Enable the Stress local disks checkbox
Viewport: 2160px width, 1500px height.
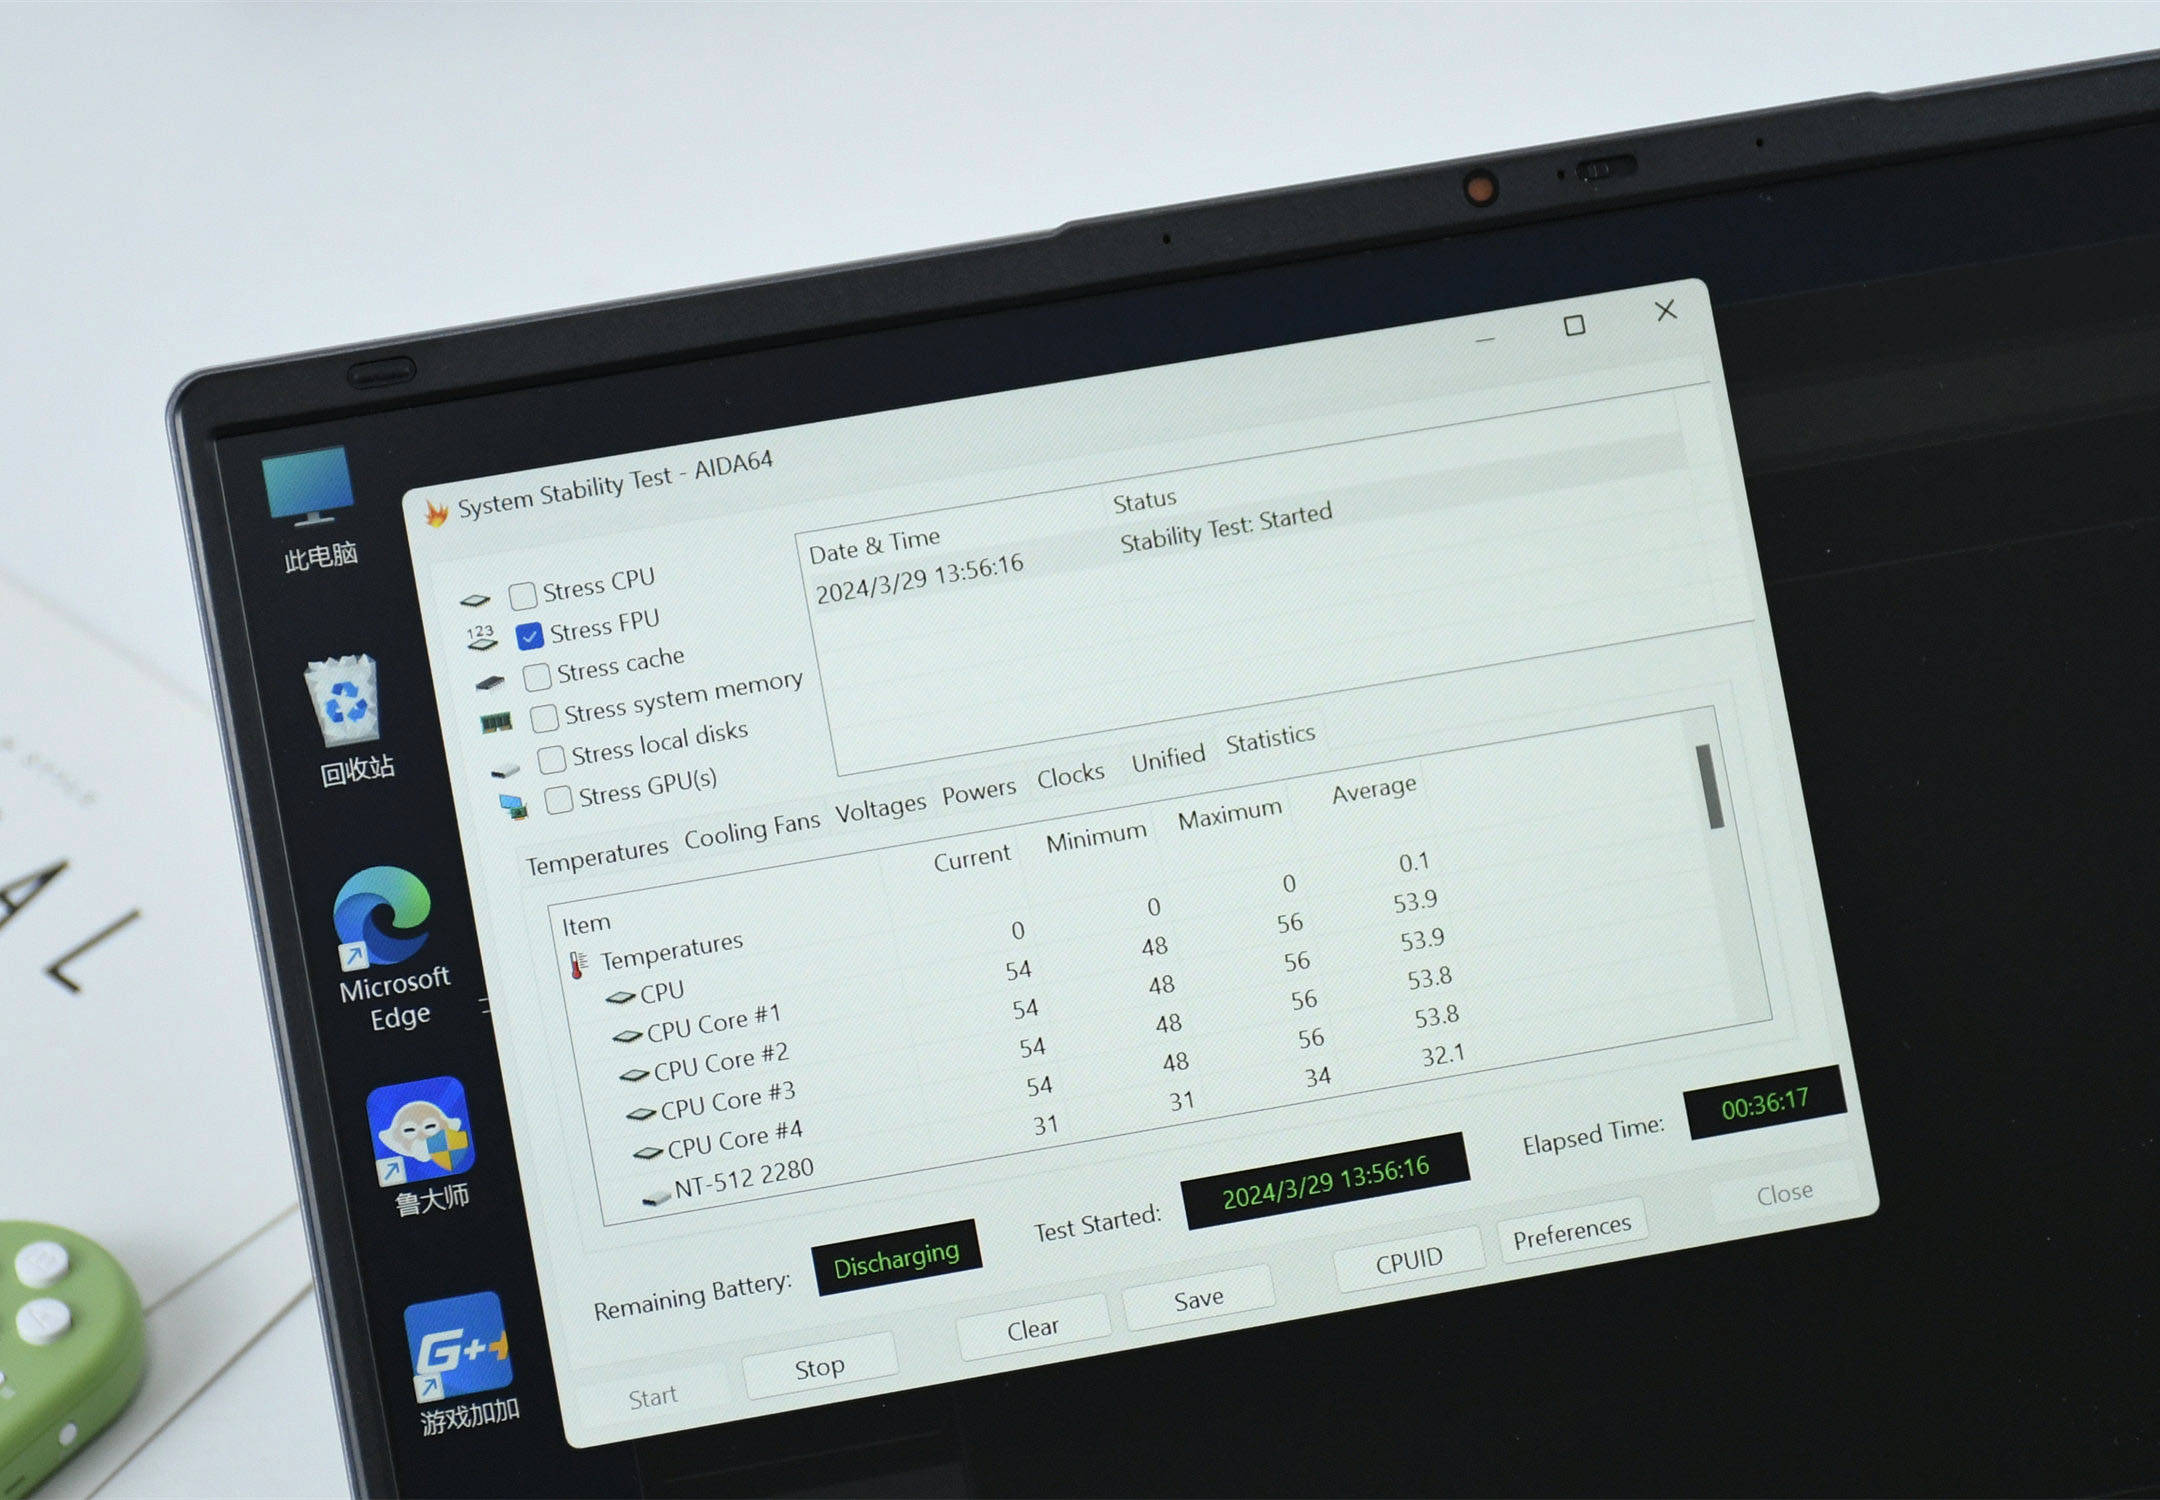coord(551,759)
